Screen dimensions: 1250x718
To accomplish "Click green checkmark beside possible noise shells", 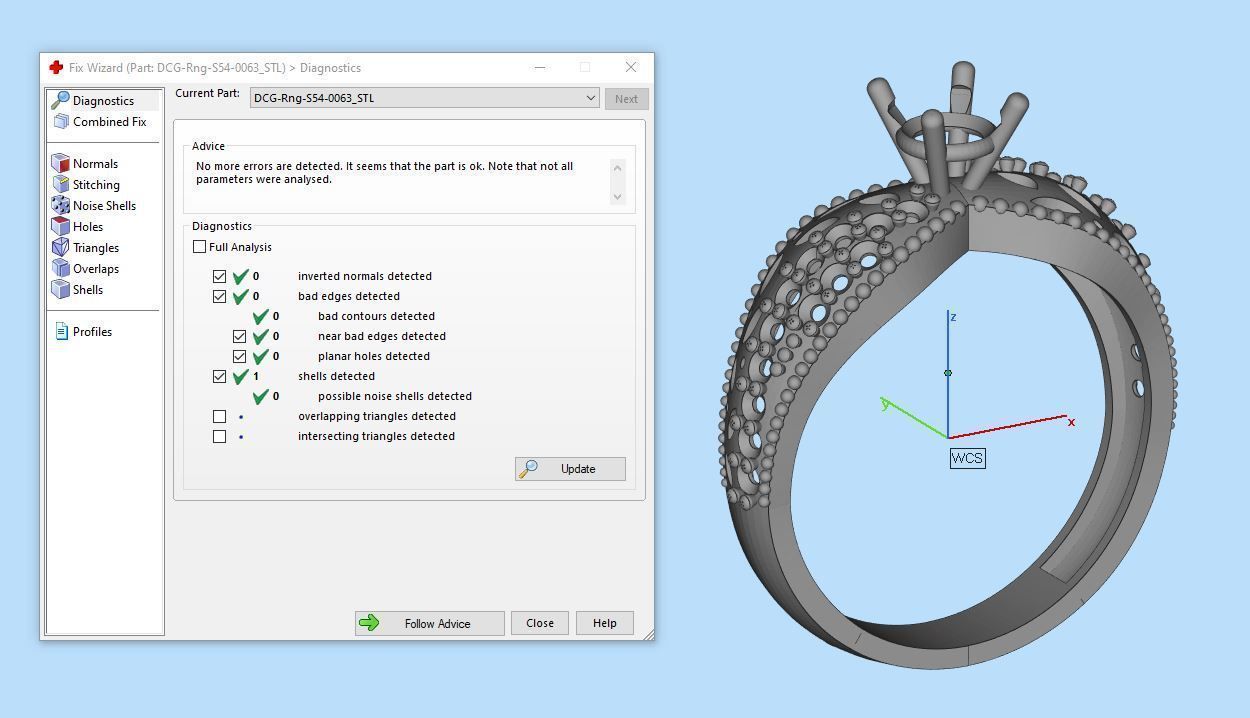I will point(260,396).
